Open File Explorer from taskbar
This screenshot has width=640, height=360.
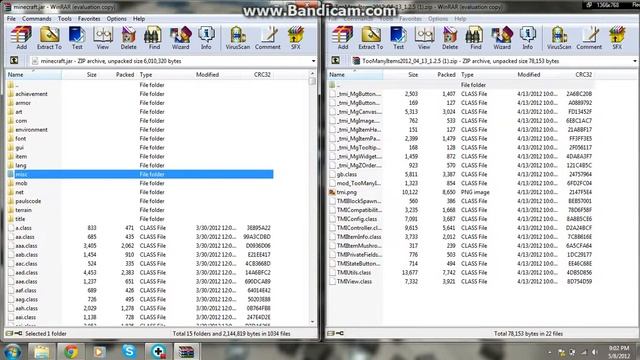pos(41,351)
